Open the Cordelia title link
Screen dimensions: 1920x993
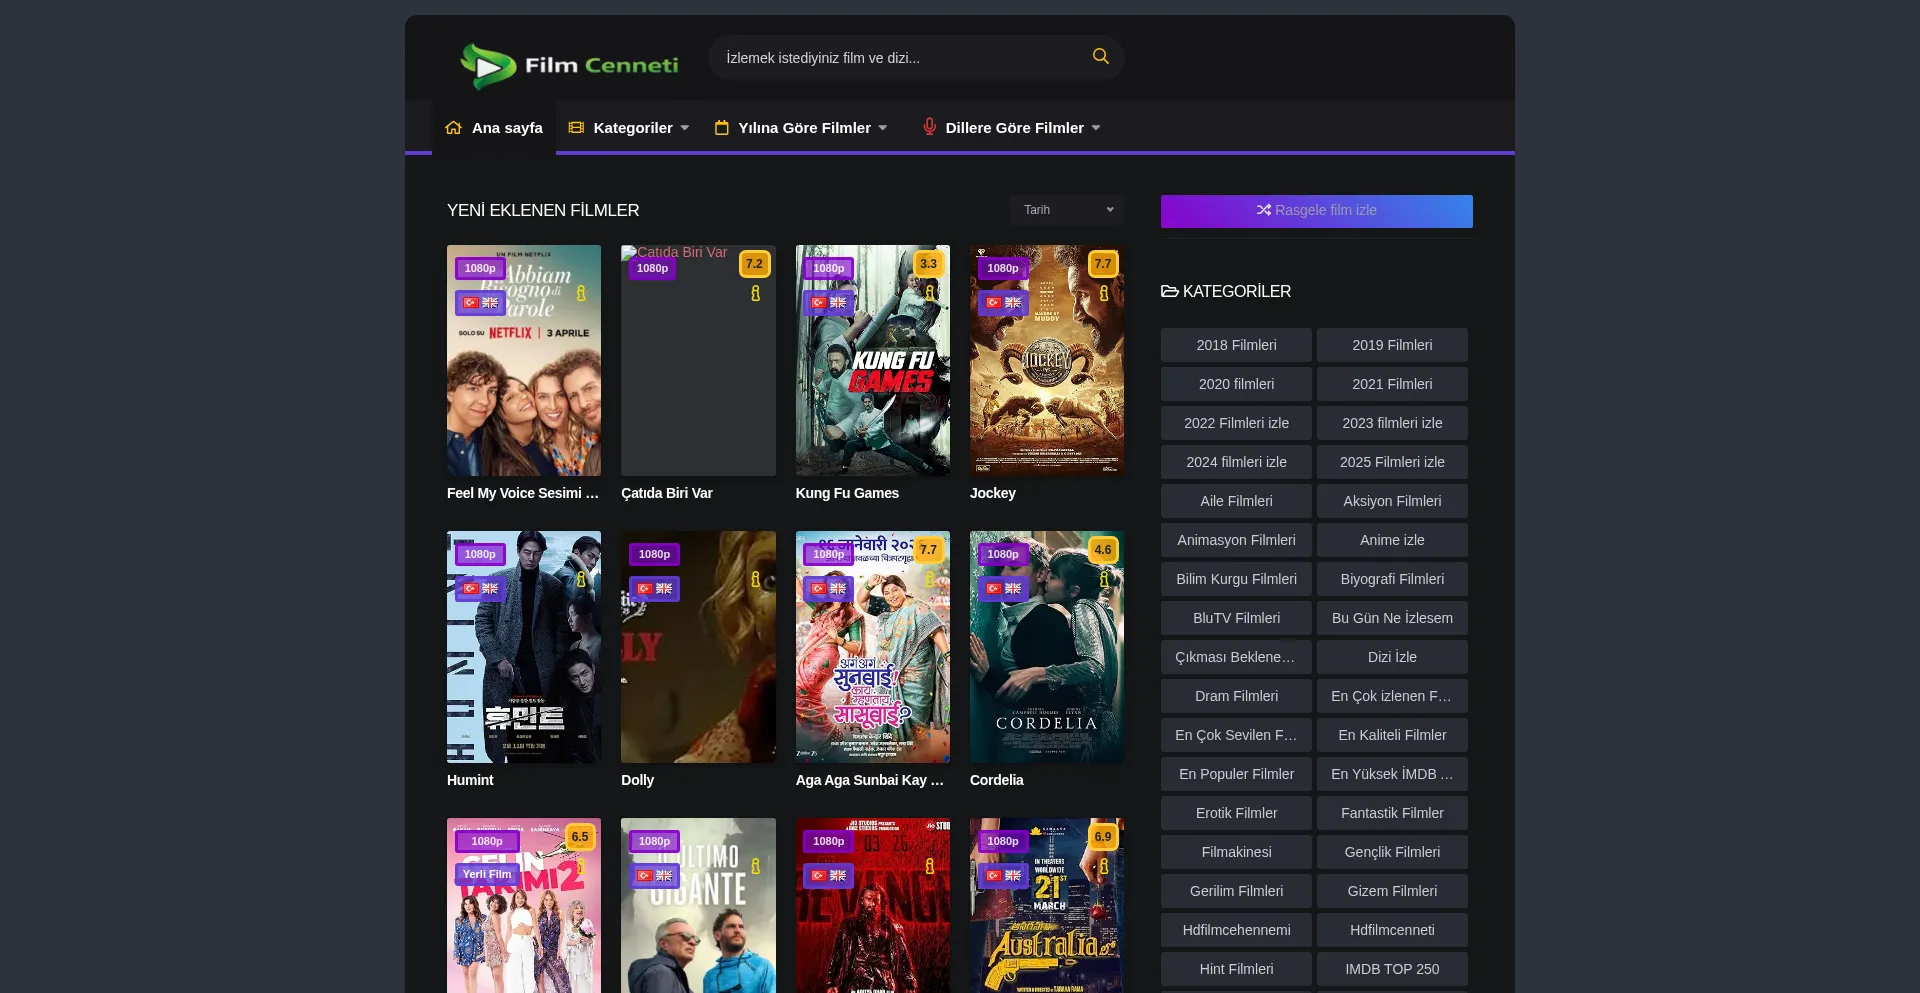[x=997, y=780]
